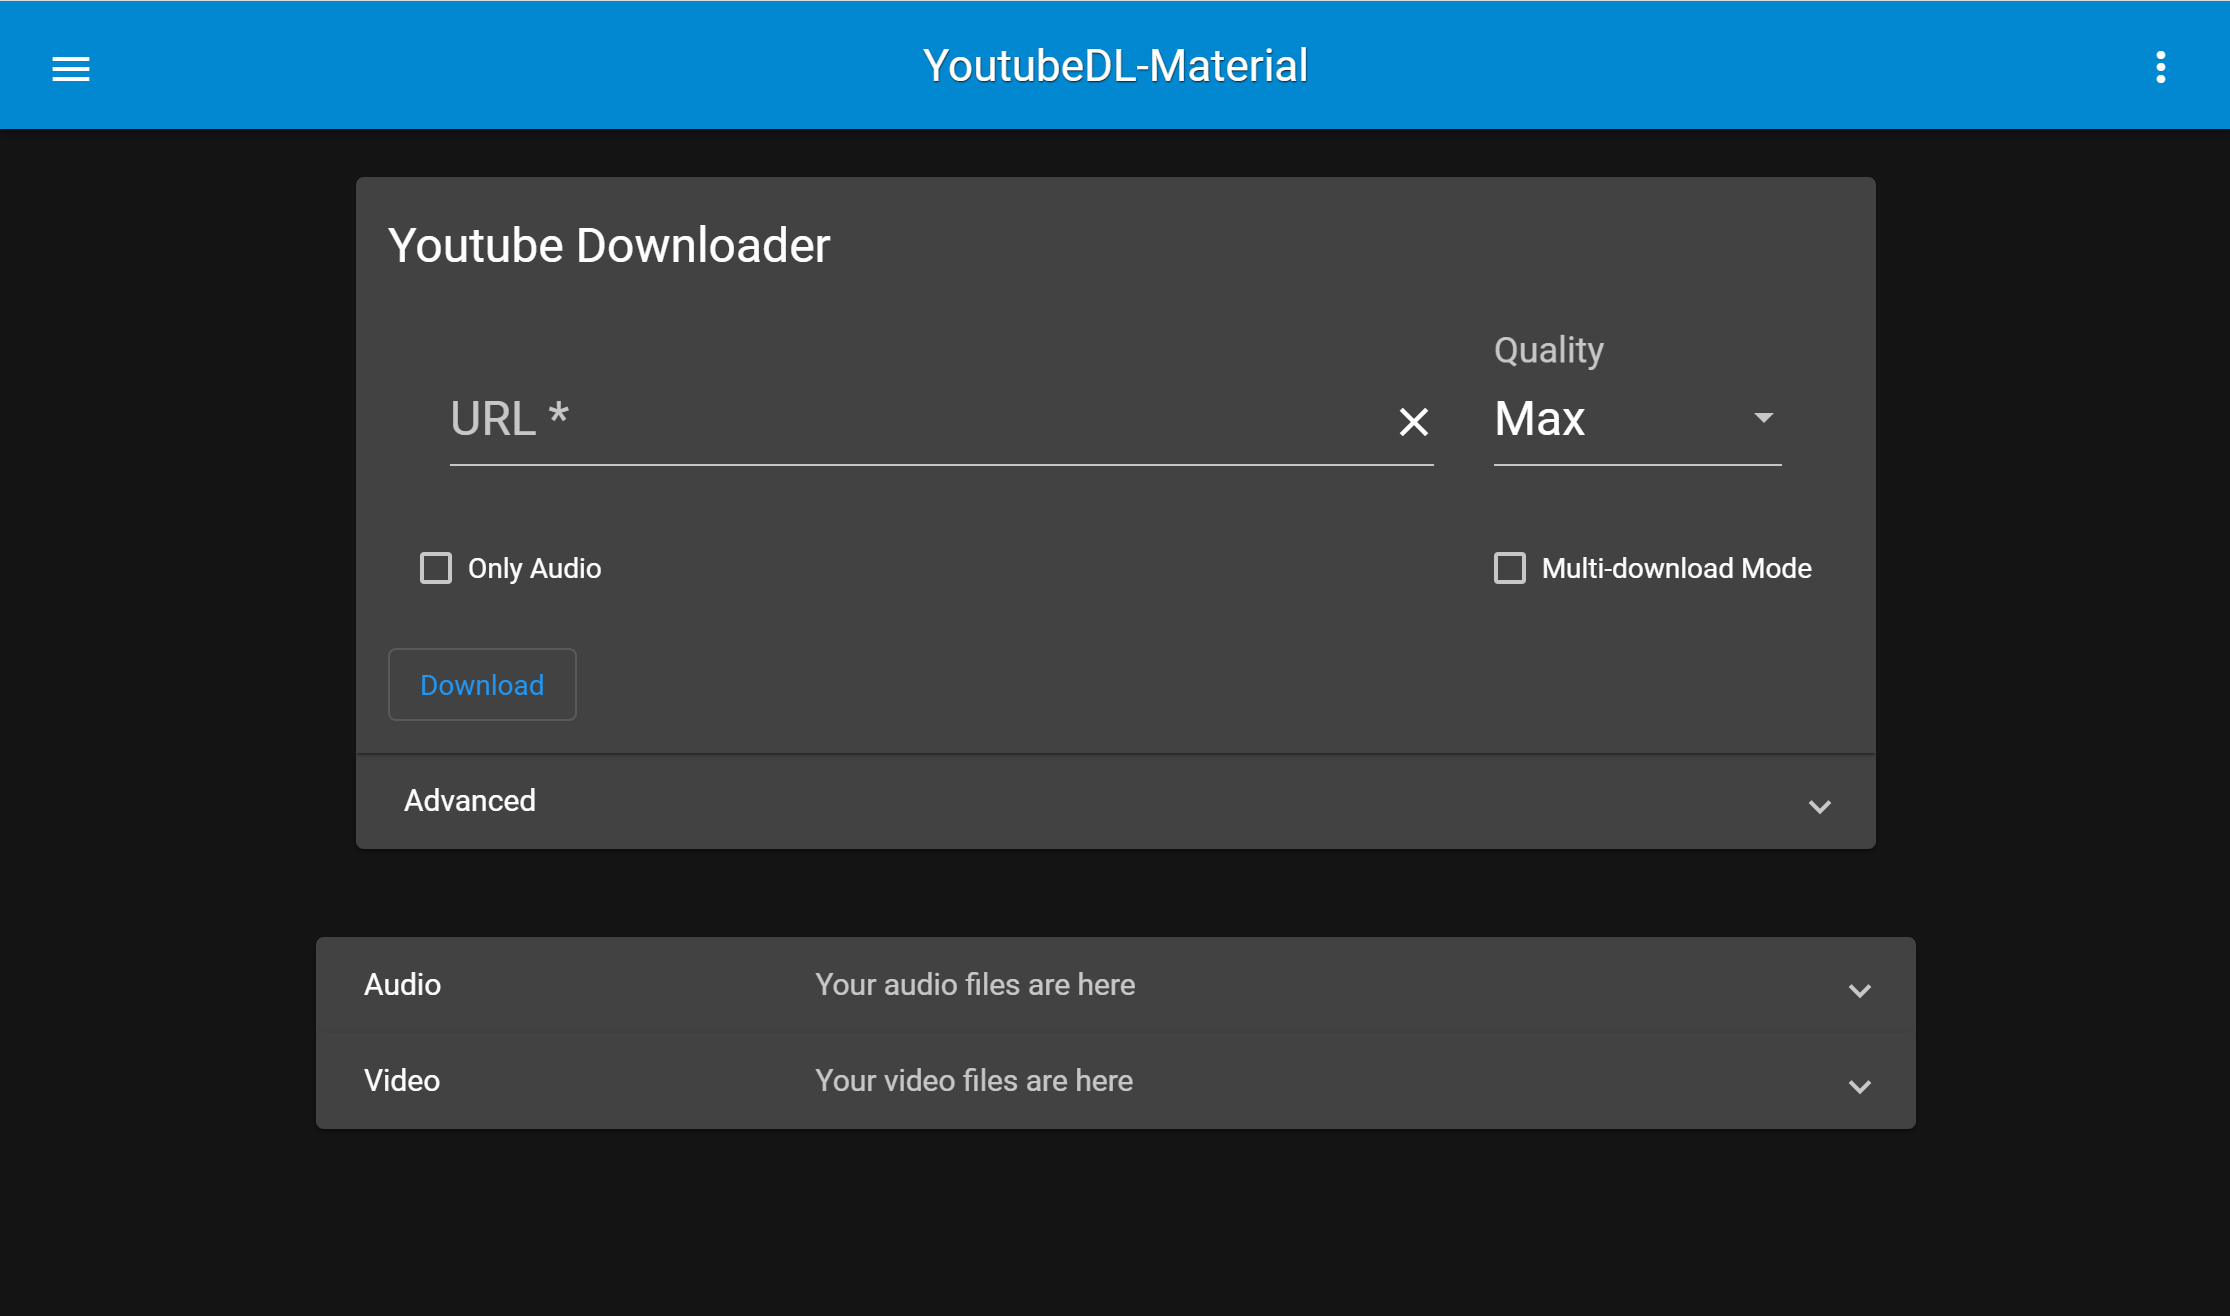The height and width of the screenshot is (1316, 2230).
Task: Expand the Advanced panel chevron
Action: click(x=1820, y=806)
